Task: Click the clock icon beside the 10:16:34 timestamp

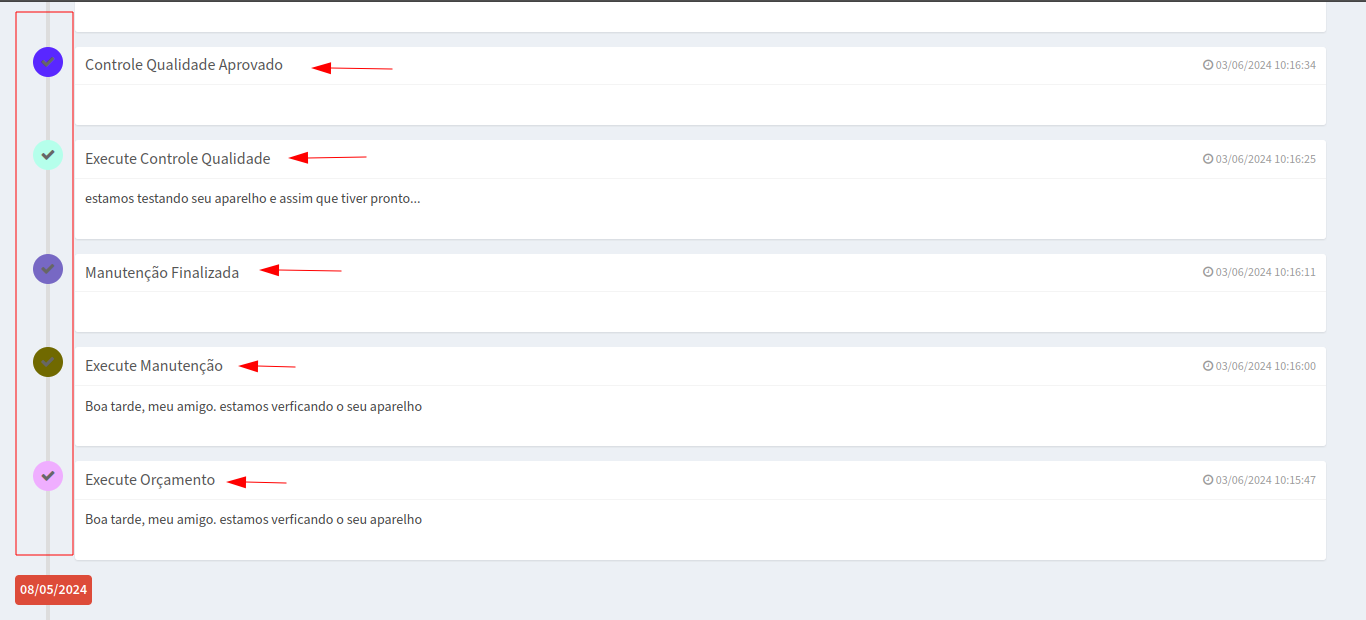Action: point(1208,65)
